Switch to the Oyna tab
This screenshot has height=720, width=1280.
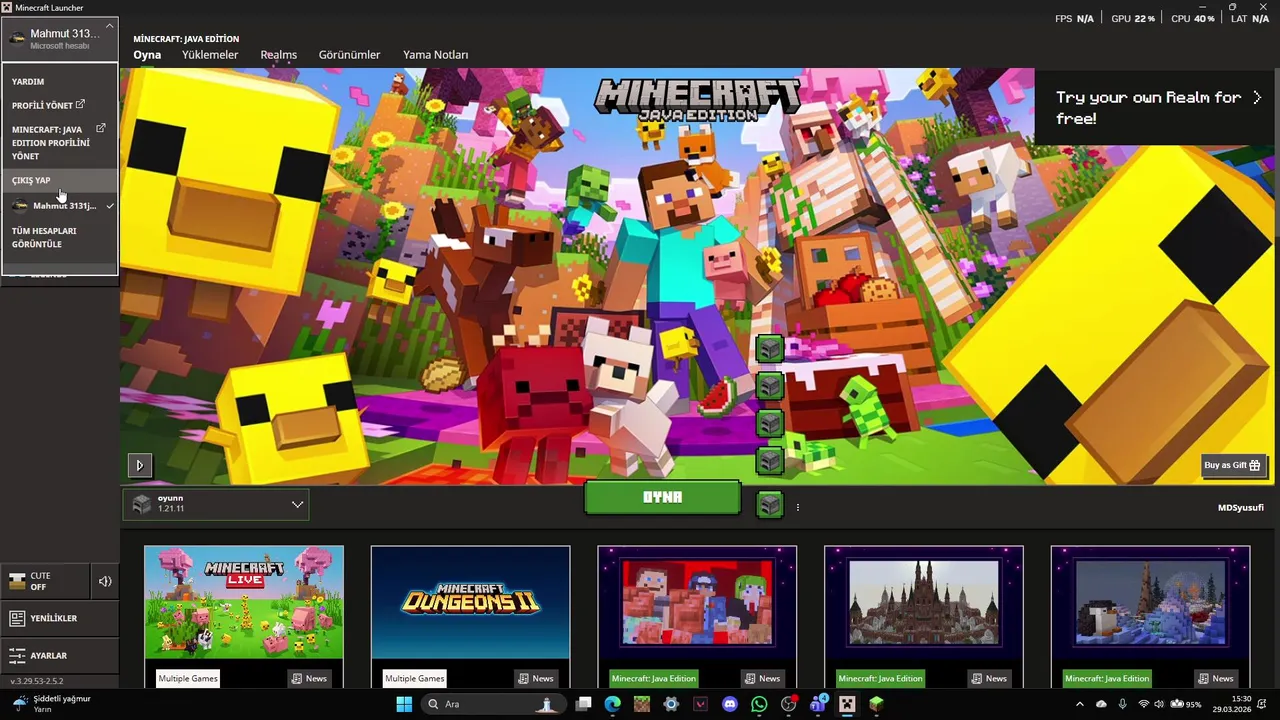[x=147, y=55]
